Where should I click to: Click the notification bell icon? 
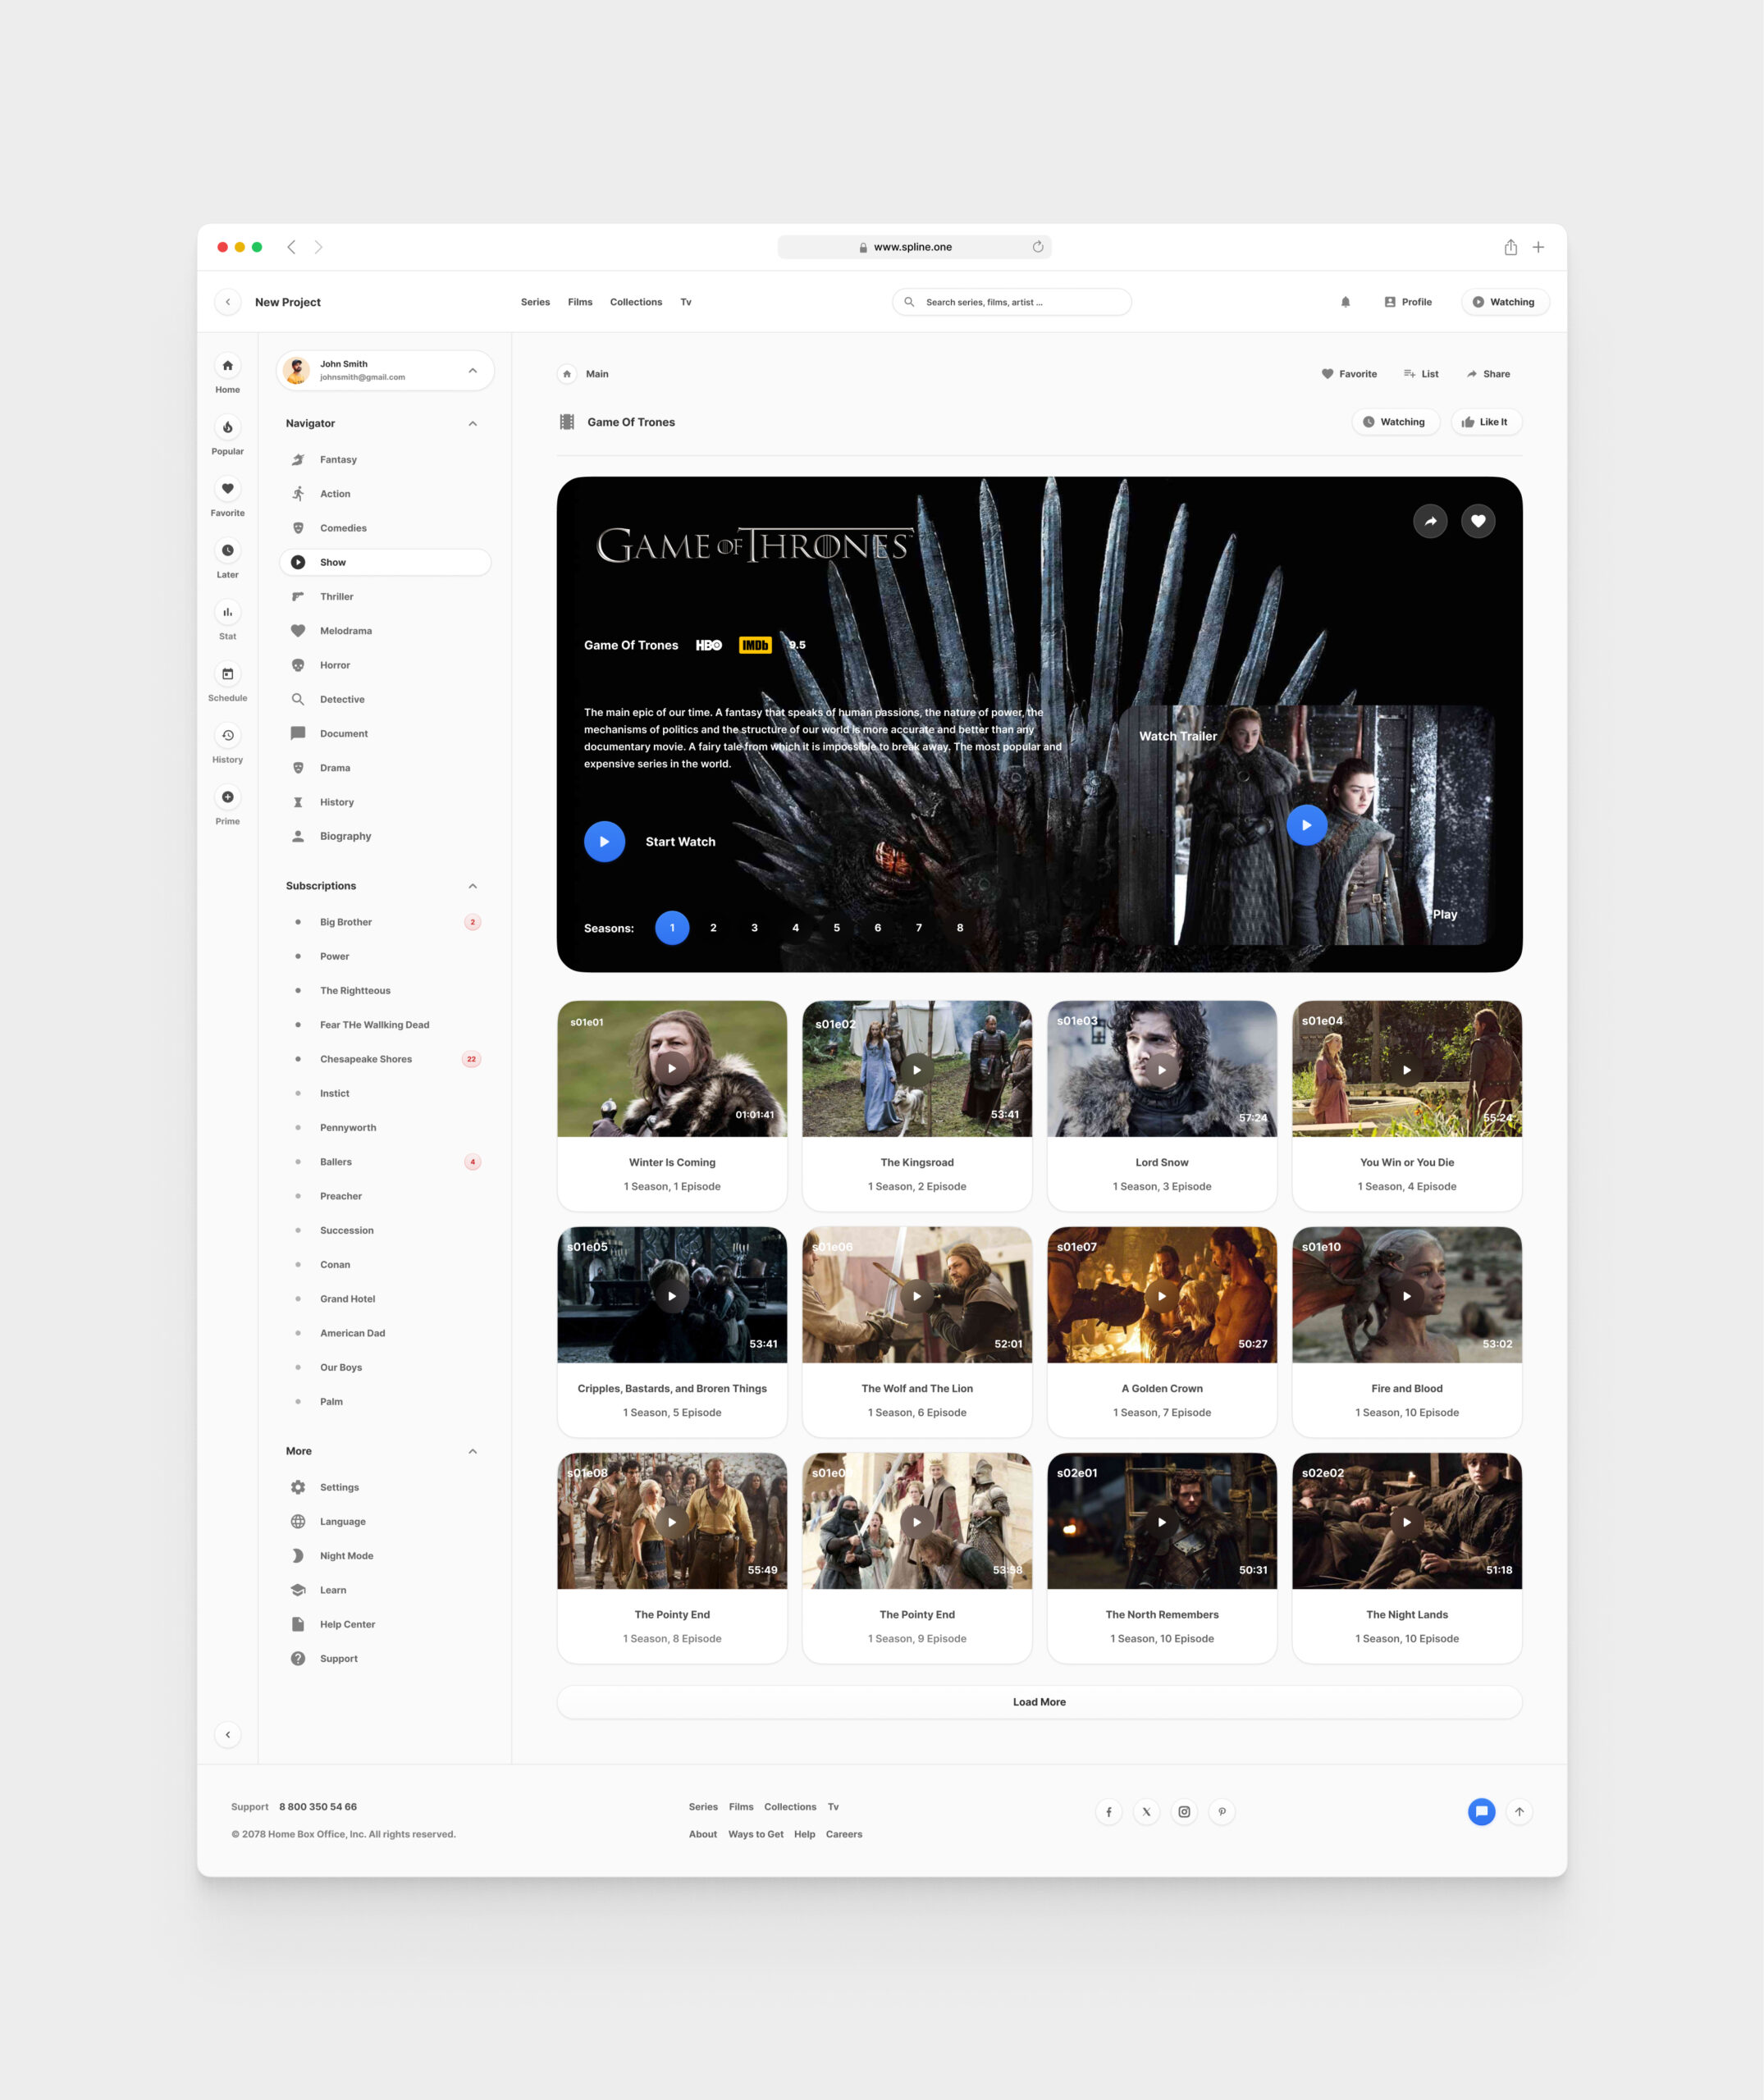(1345, 302)
